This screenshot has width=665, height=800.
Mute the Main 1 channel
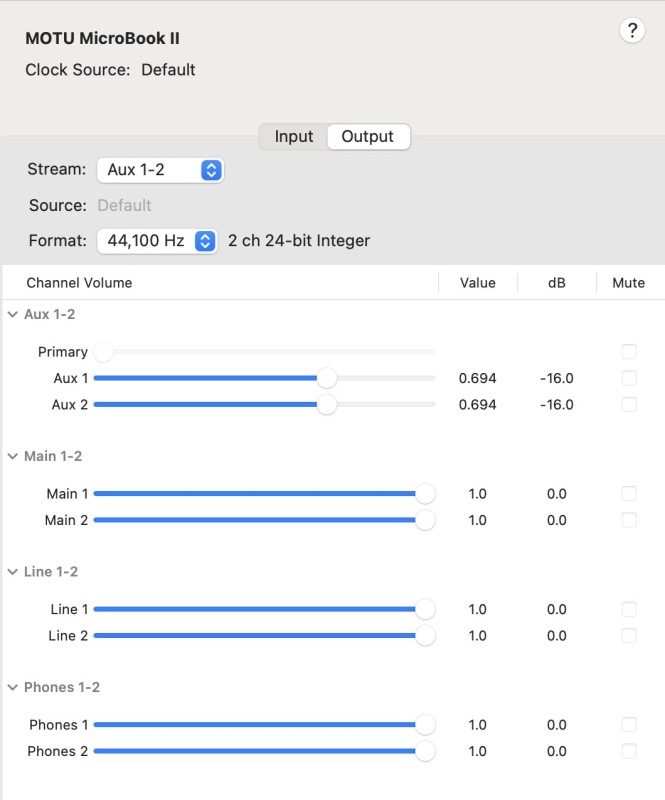[629, 493]
